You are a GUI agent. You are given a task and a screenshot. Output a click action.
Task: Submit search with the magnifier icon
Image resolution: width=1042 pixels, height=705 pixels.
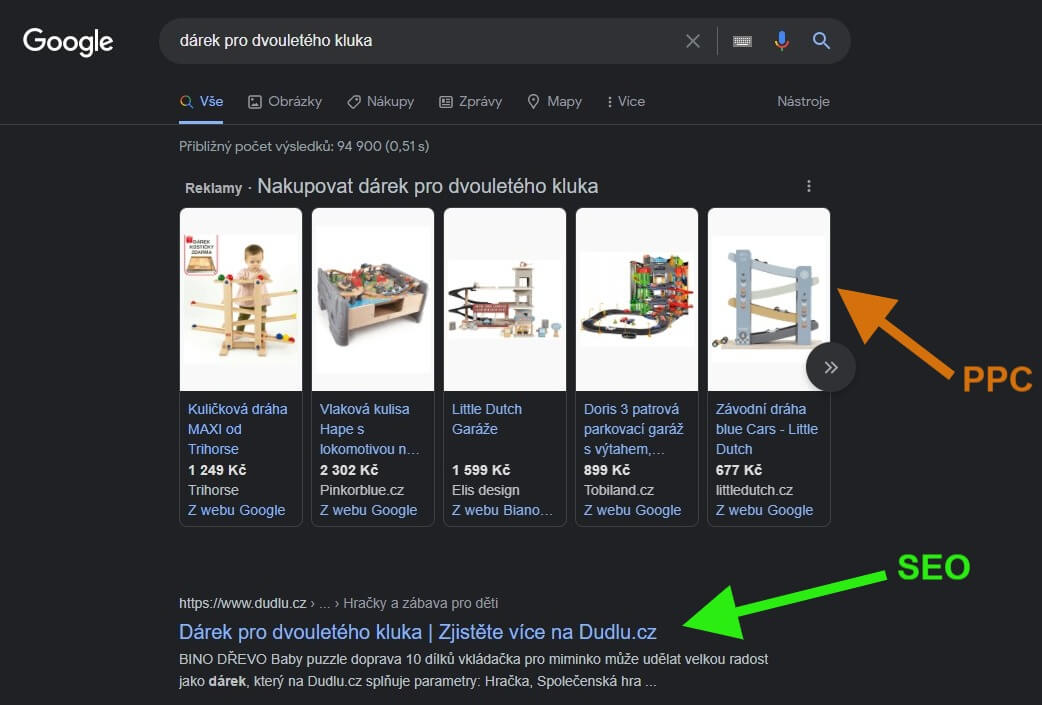[821, 41]
